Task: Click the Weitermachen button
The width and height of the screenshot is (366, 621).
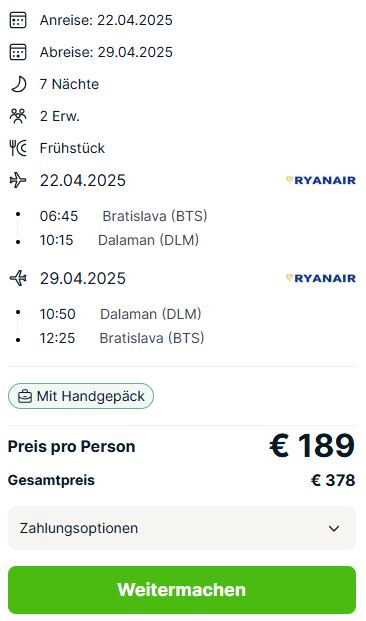Action: [x=182, y=590]
